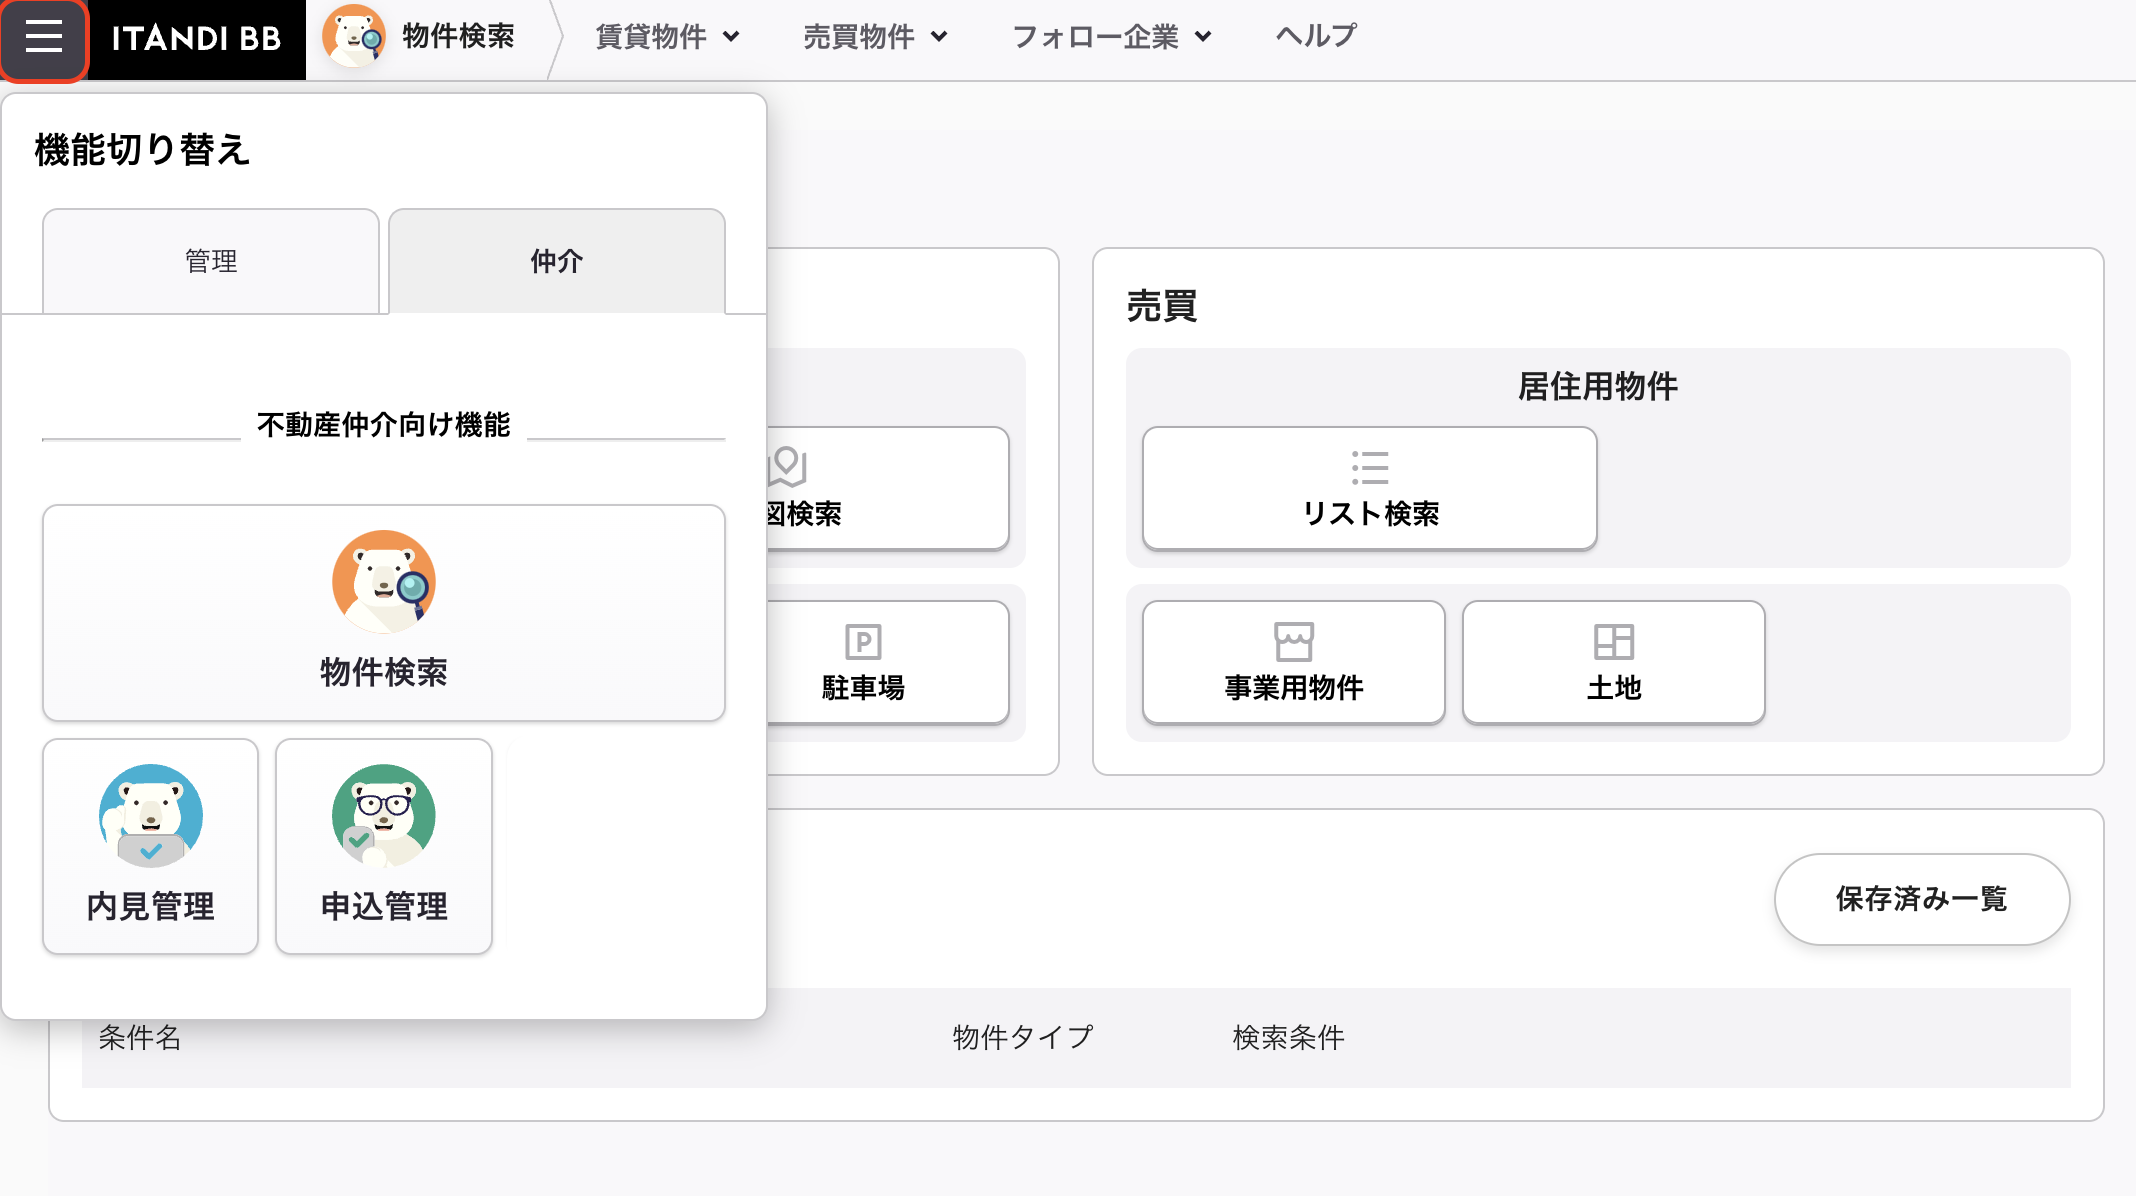The image size is (2136, 1196).
Task: Close the hamburger menu icon
Action: pos(44,39)
